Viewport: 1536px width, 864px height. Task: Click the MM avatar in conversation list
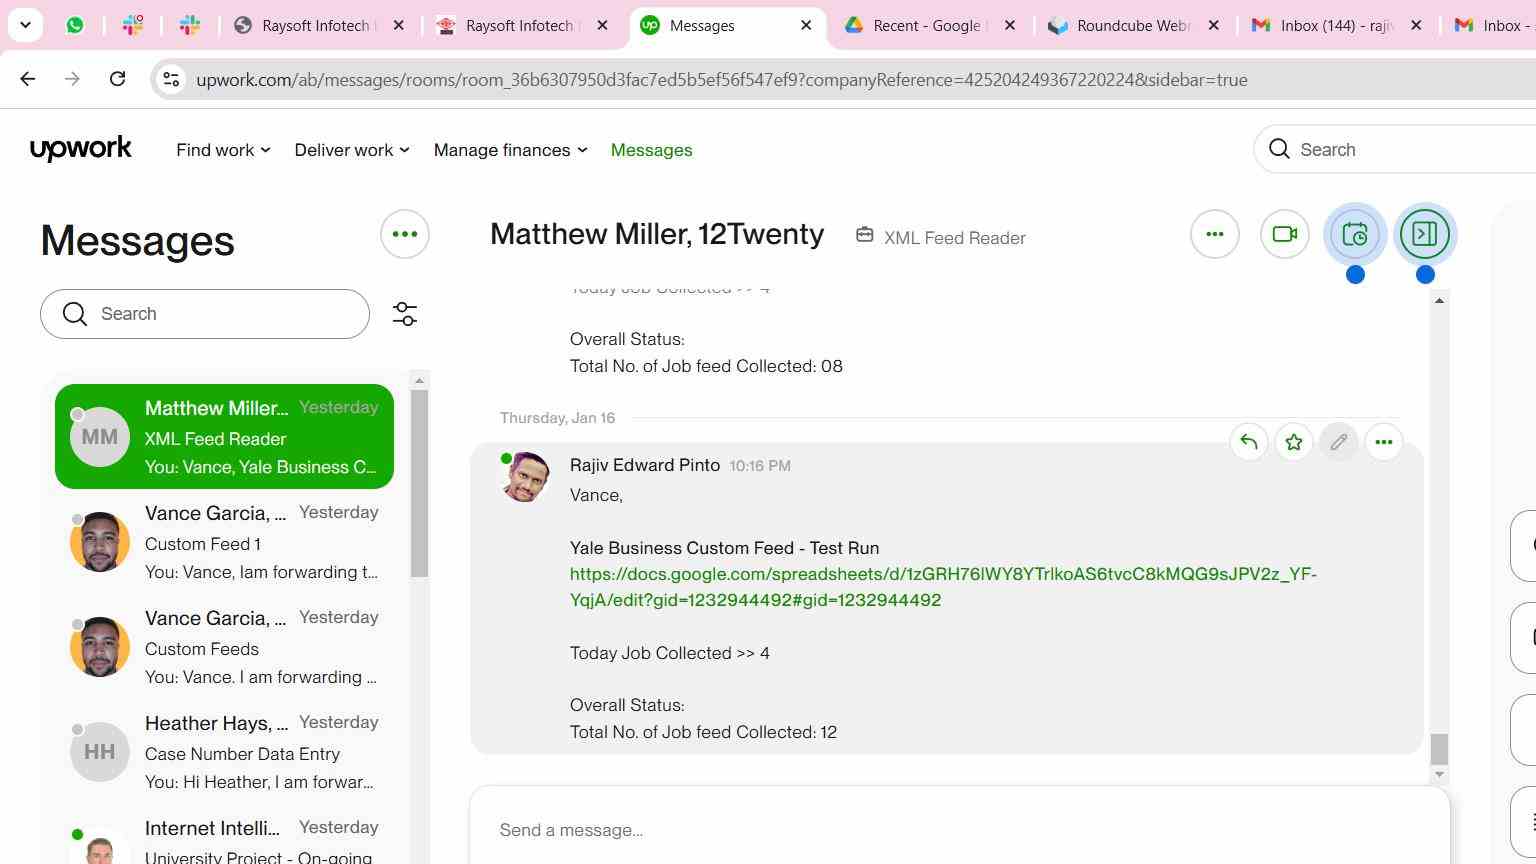tap(100, 437)
